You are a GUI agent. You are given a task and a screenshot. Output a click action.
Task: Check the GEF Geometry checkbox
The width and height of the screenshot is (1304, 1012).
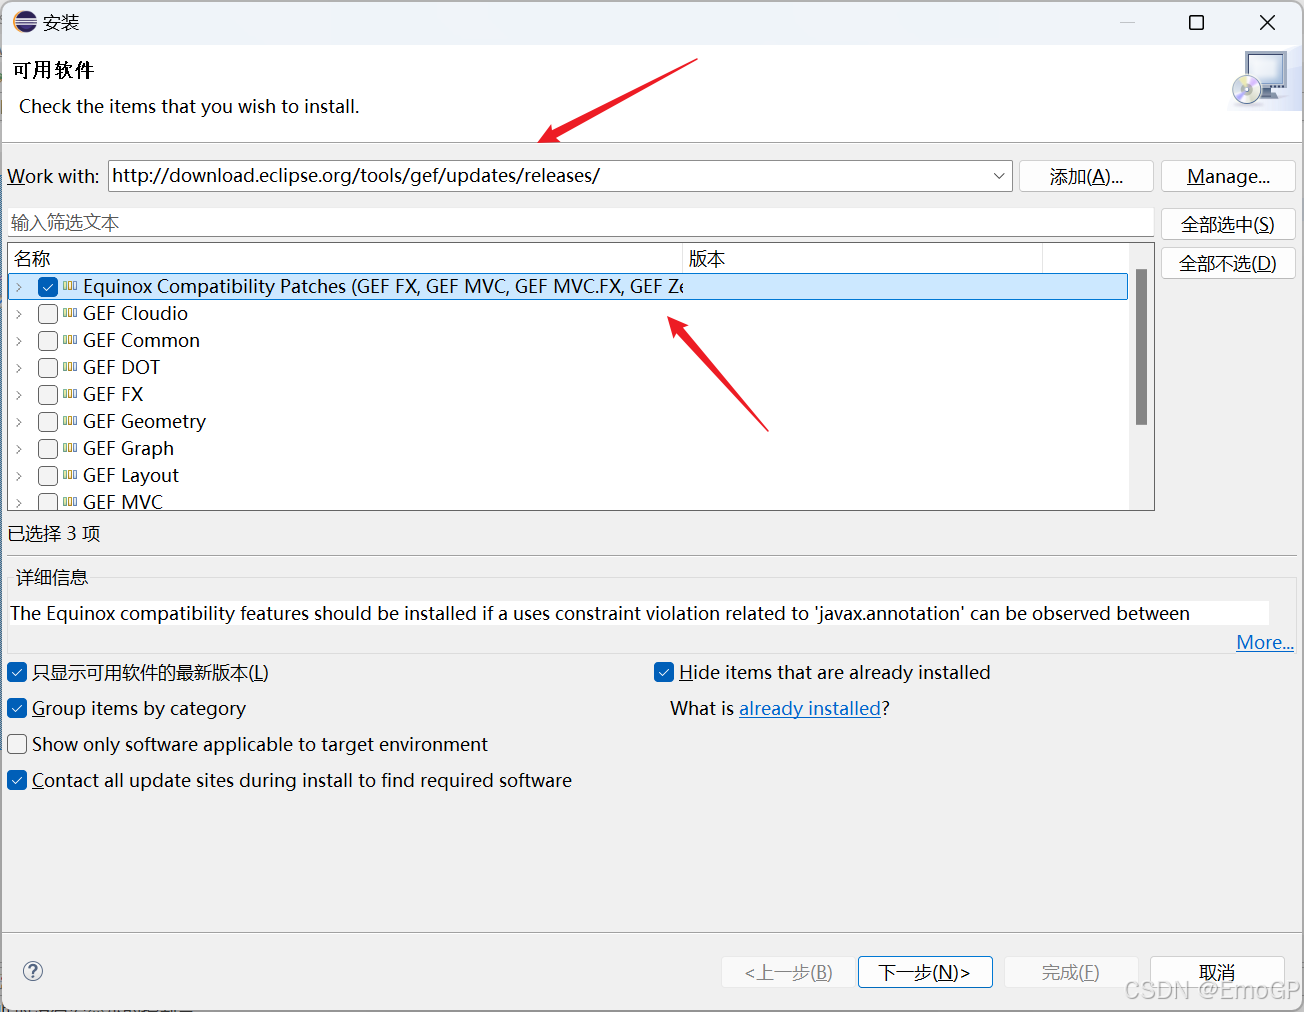pyautogui.click(x=48, y=422)
